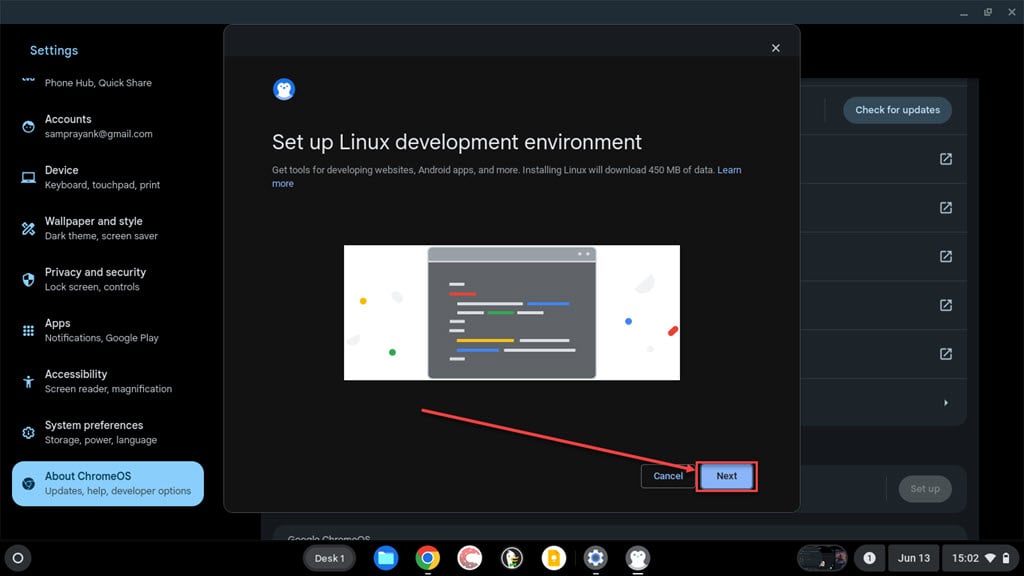
Task: Click Next in the Linux setup dialog
Action: (x=726, y=476)
